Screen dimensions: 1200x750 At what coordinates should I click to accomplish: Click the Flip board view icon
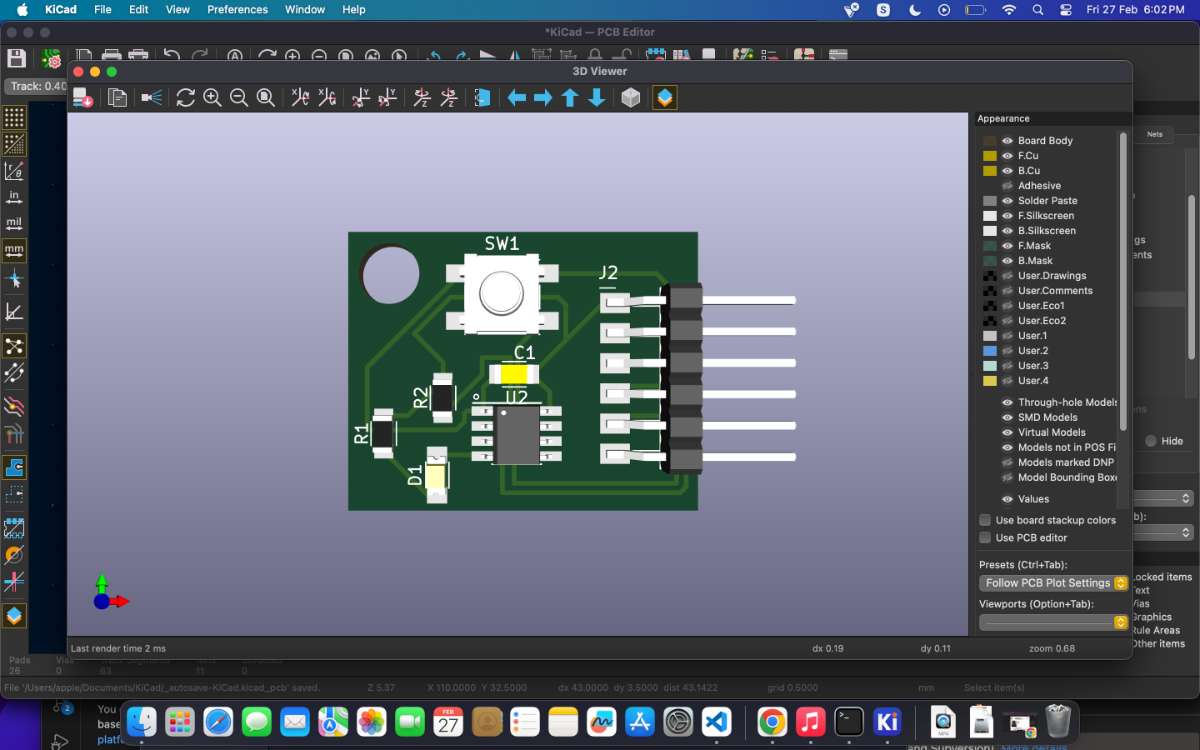(483, 98)
